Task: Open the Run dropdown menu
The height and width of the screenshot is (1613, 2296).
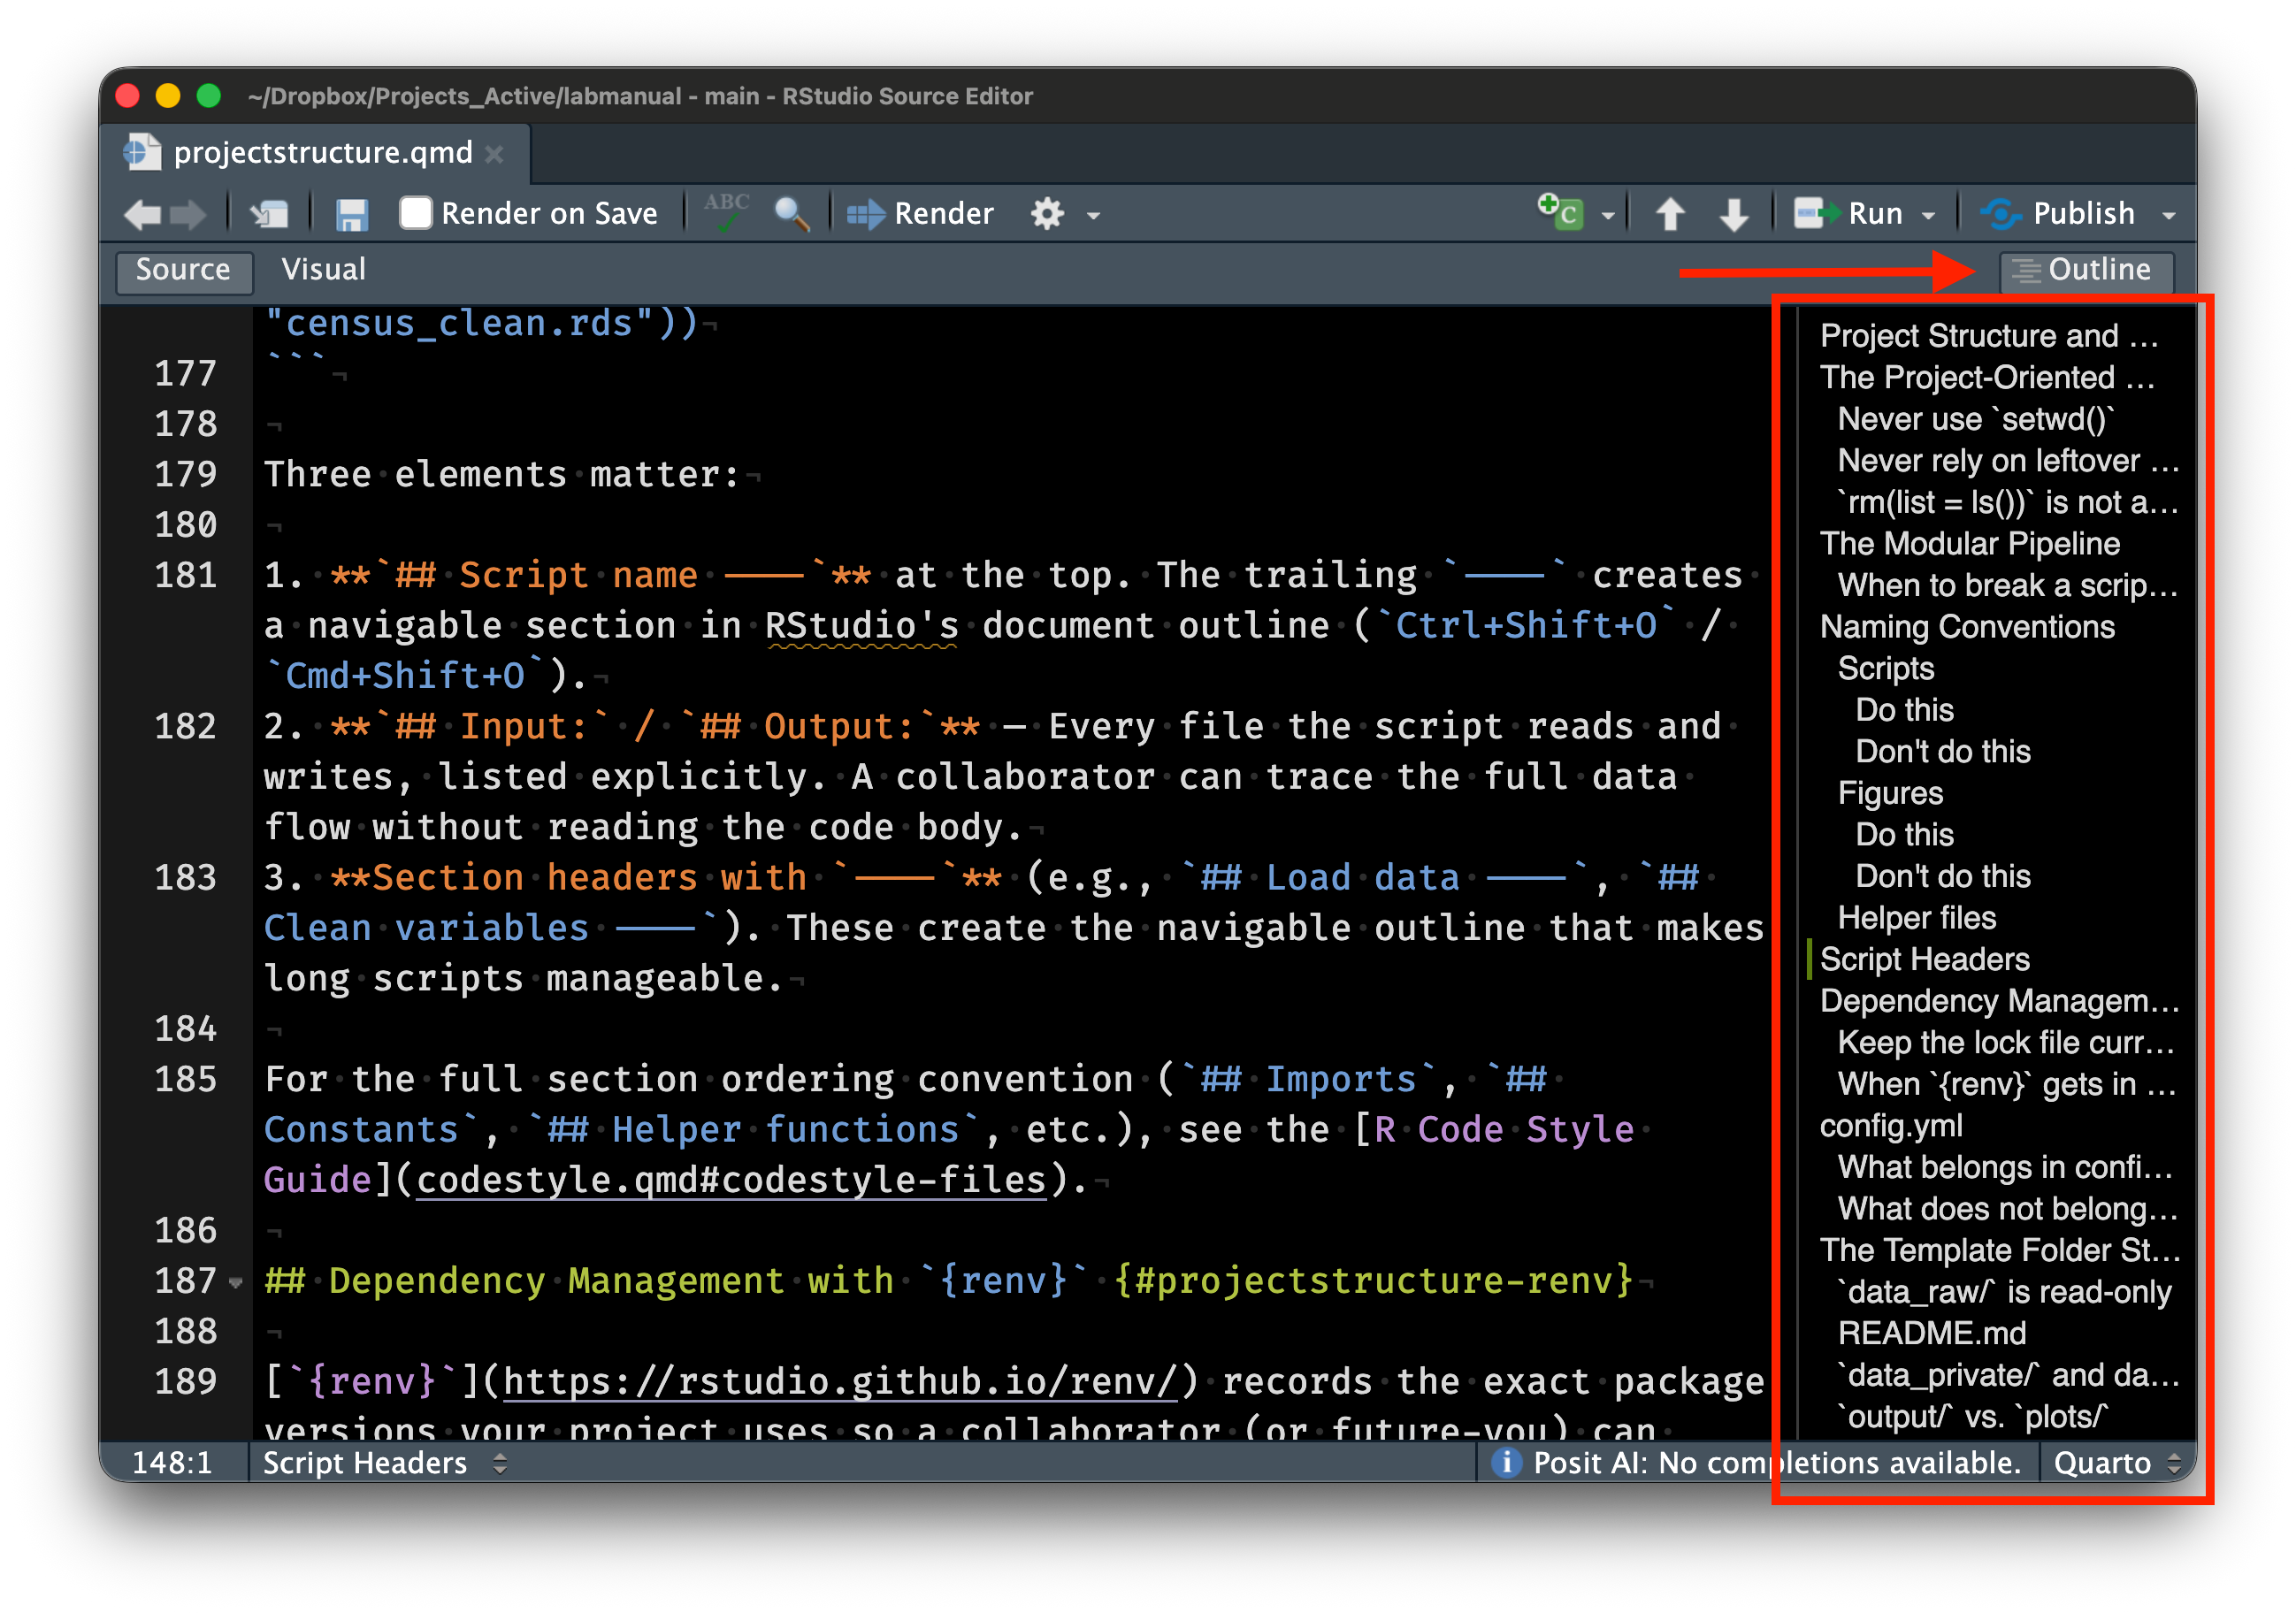Action: tap(1930, 213)
